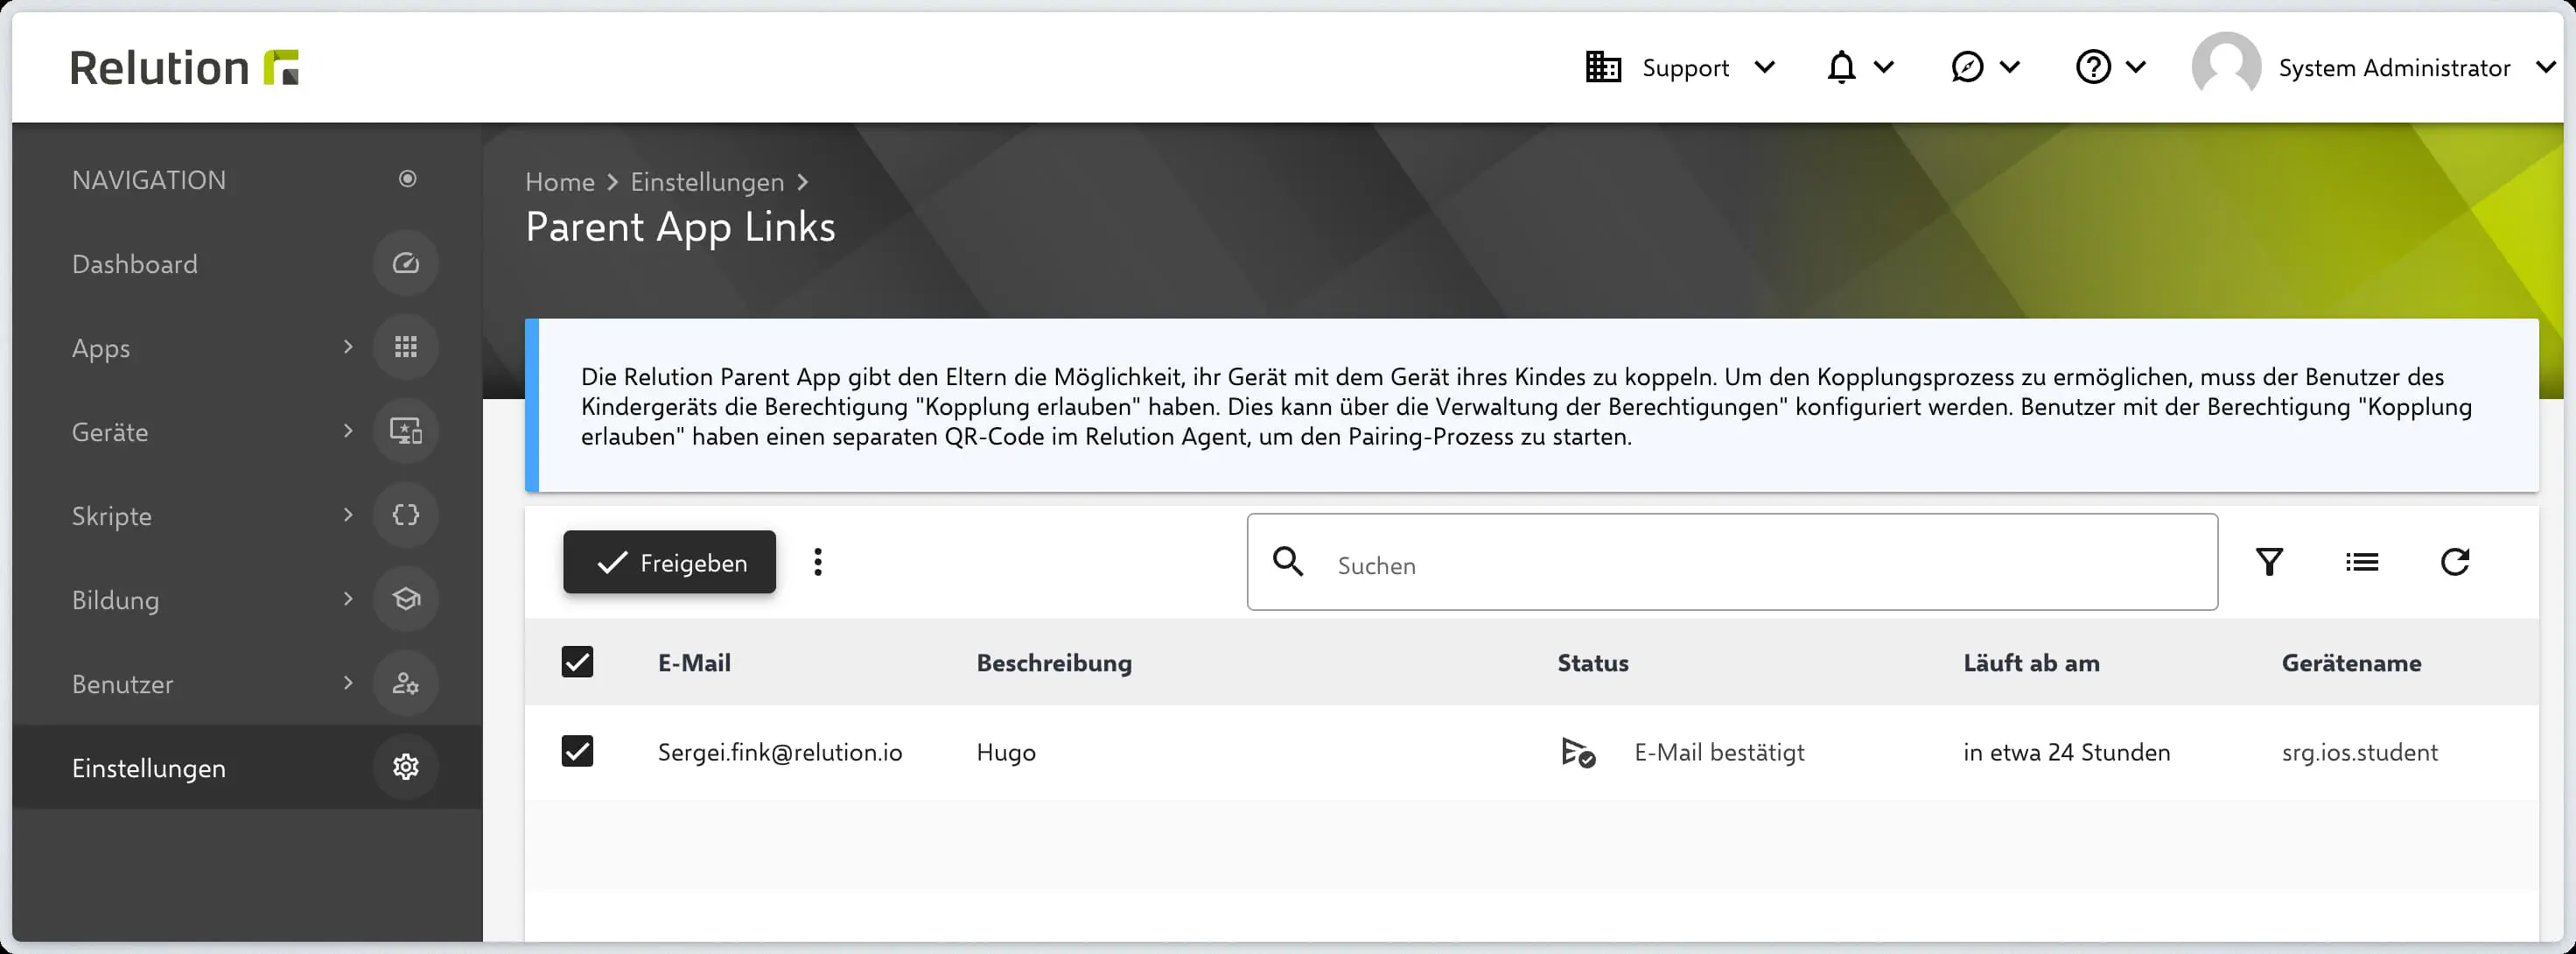
Task: Open the three-dot more actions menu
Action: pyautogui.click(x=818, y=562)
